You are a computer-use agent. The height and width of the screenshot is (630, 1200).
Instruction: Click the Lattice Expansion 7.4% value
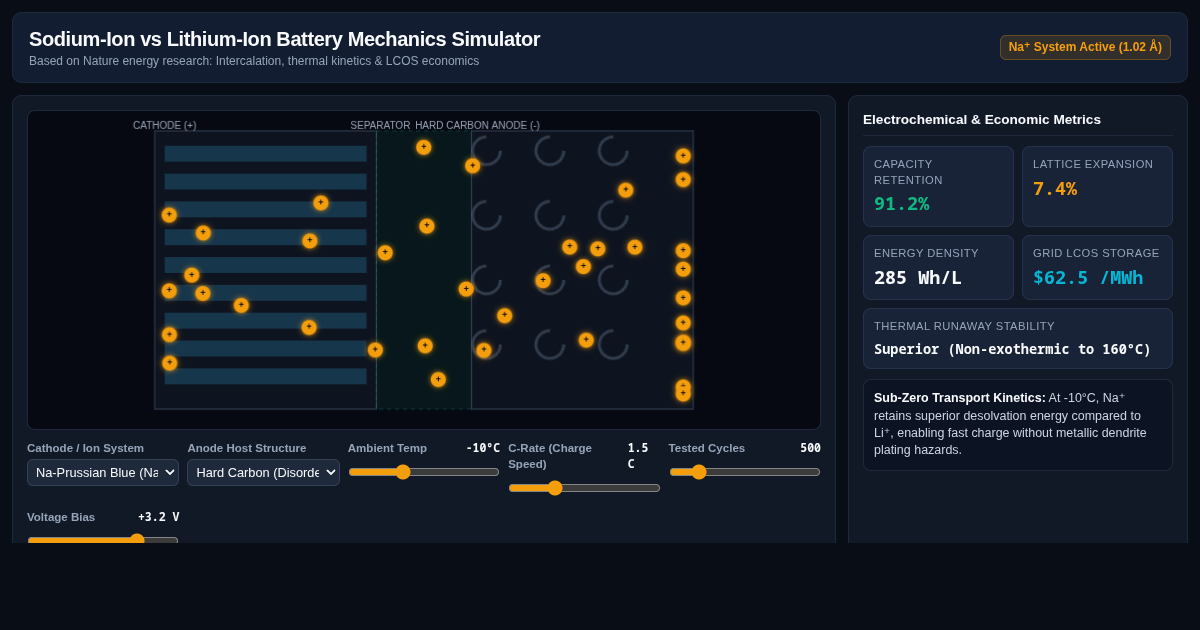coord(1055,189)
